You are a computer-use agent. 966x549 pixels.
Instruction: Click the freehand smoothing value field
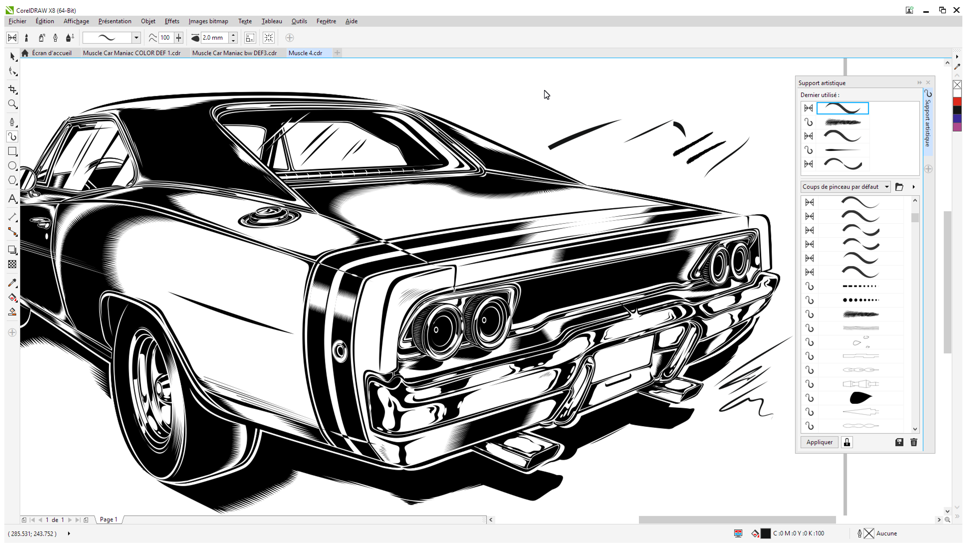[166, 38]
